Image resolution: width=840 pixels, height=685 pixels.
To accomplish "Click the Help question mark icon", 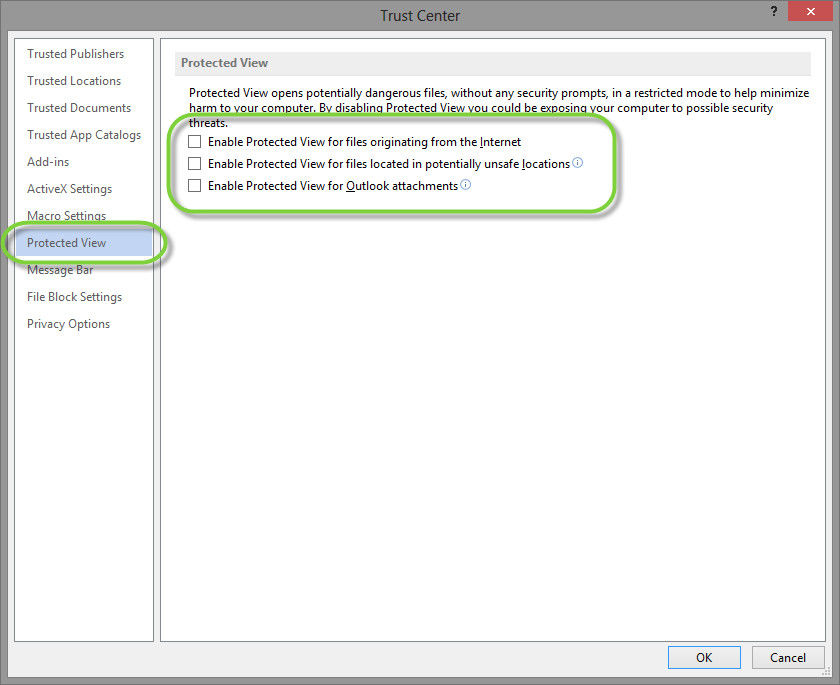I will 774,11.
